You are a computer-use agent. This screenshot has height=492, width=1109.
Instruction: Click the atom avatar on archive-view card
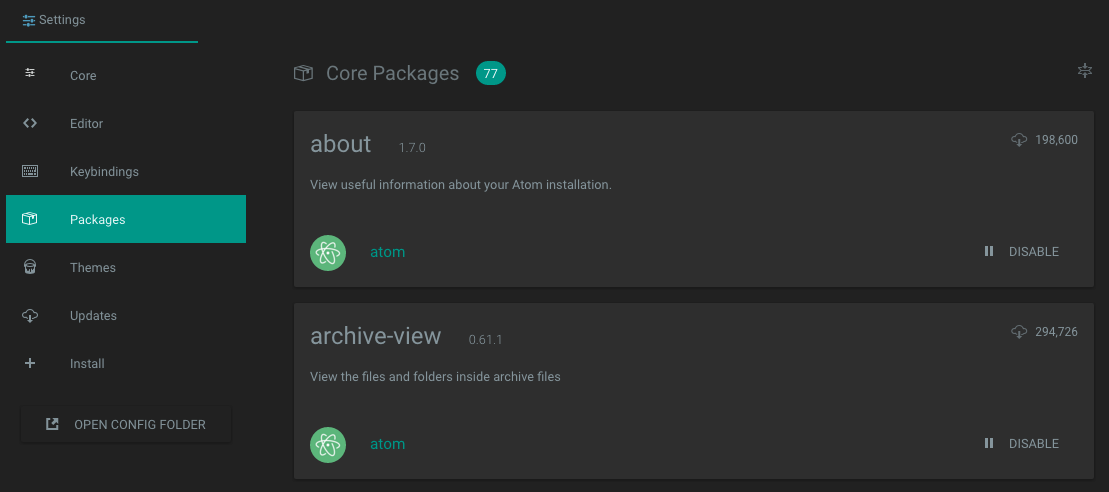328,445
